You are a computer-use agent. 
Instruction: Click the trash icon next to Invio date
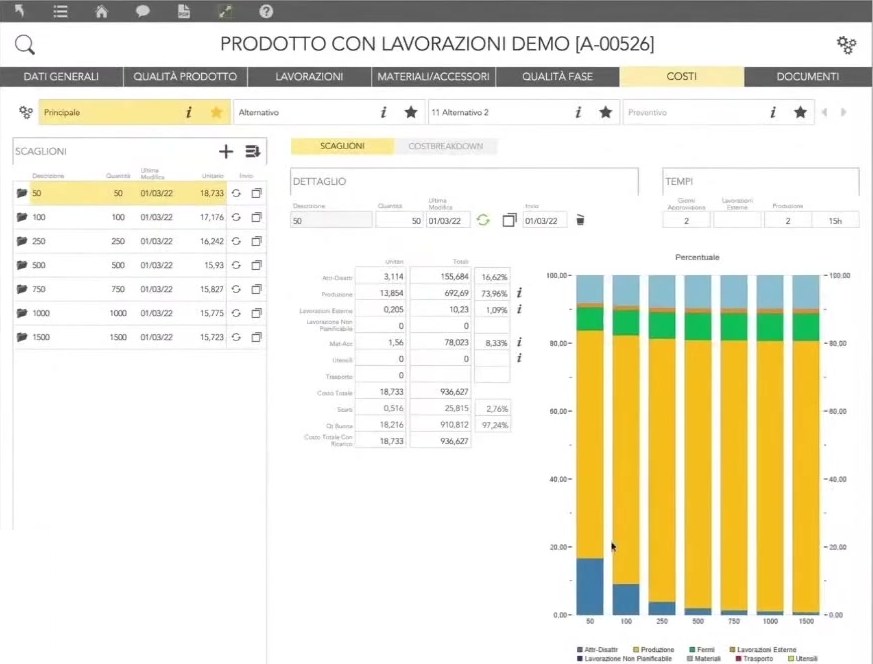[580, 220]
